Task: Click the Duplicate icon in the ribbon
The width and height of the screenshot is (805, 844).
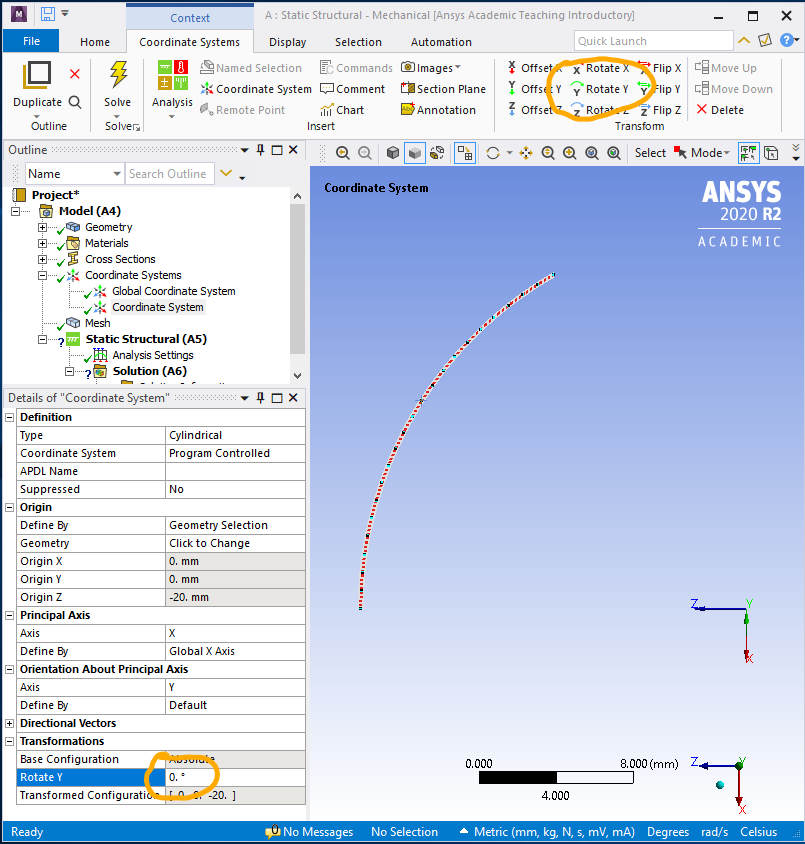Action: (37, 75)
